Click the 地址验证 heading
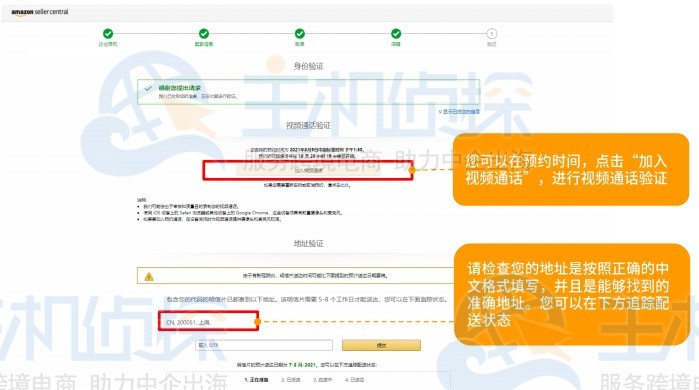The image size is (699, 390). click(x=308, y=243)
